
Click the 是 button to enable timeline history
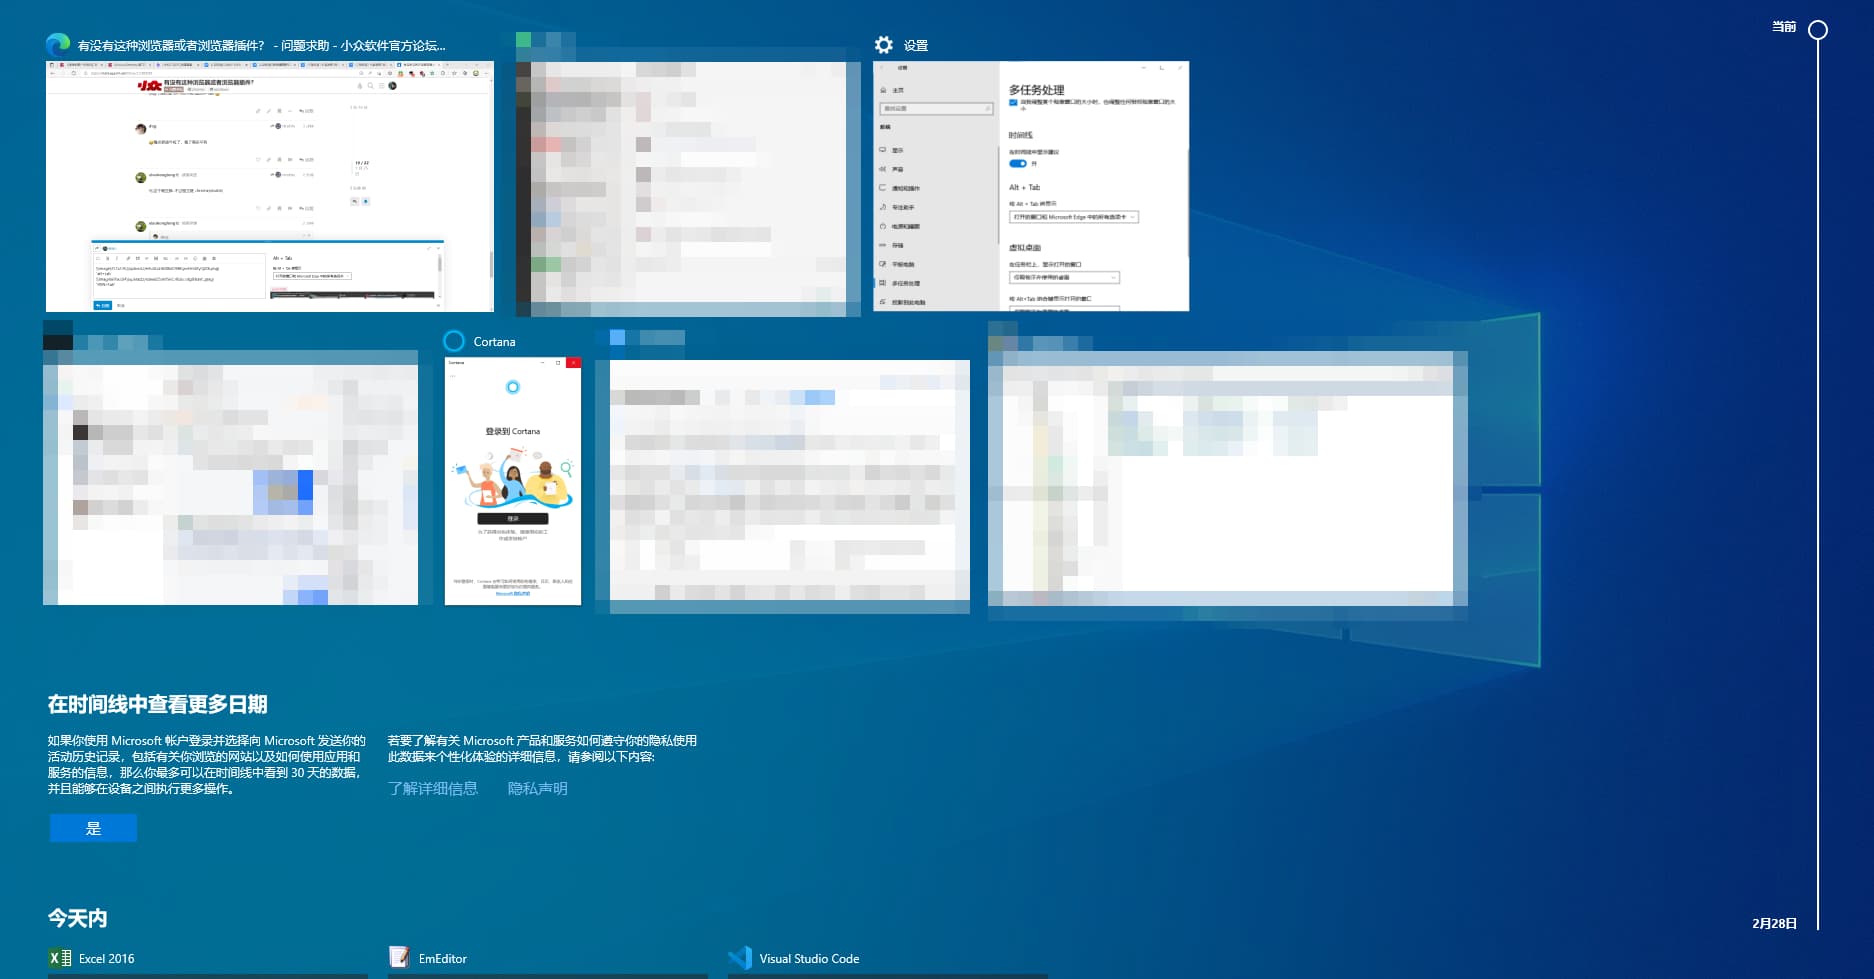[93, 828]
